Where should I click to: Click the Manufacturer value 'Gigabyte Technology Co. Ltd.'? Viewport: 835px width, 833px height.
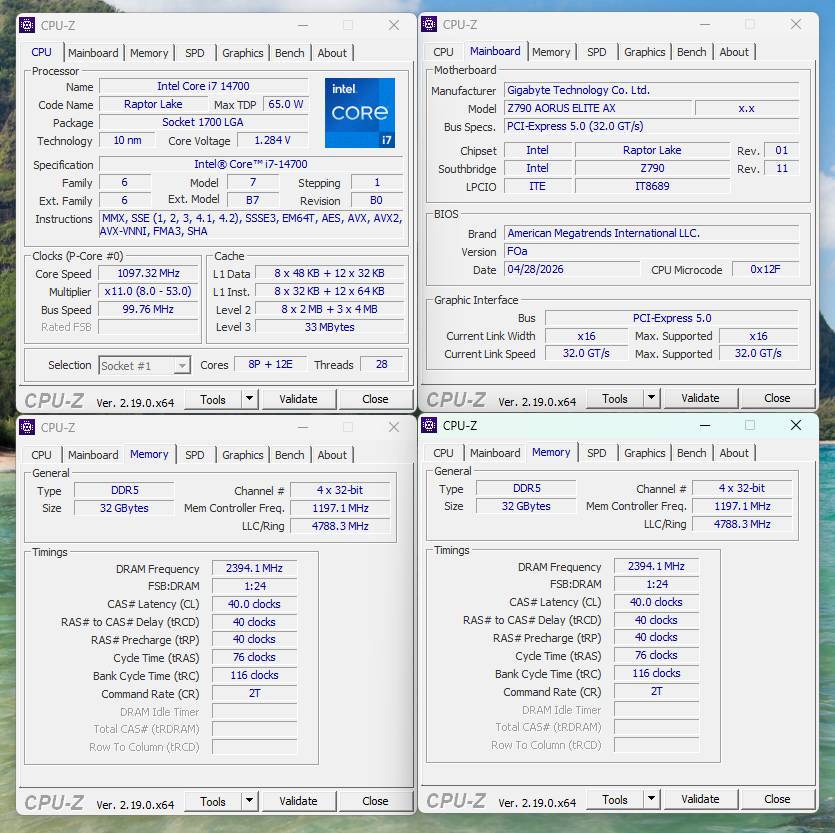[651, 90]
